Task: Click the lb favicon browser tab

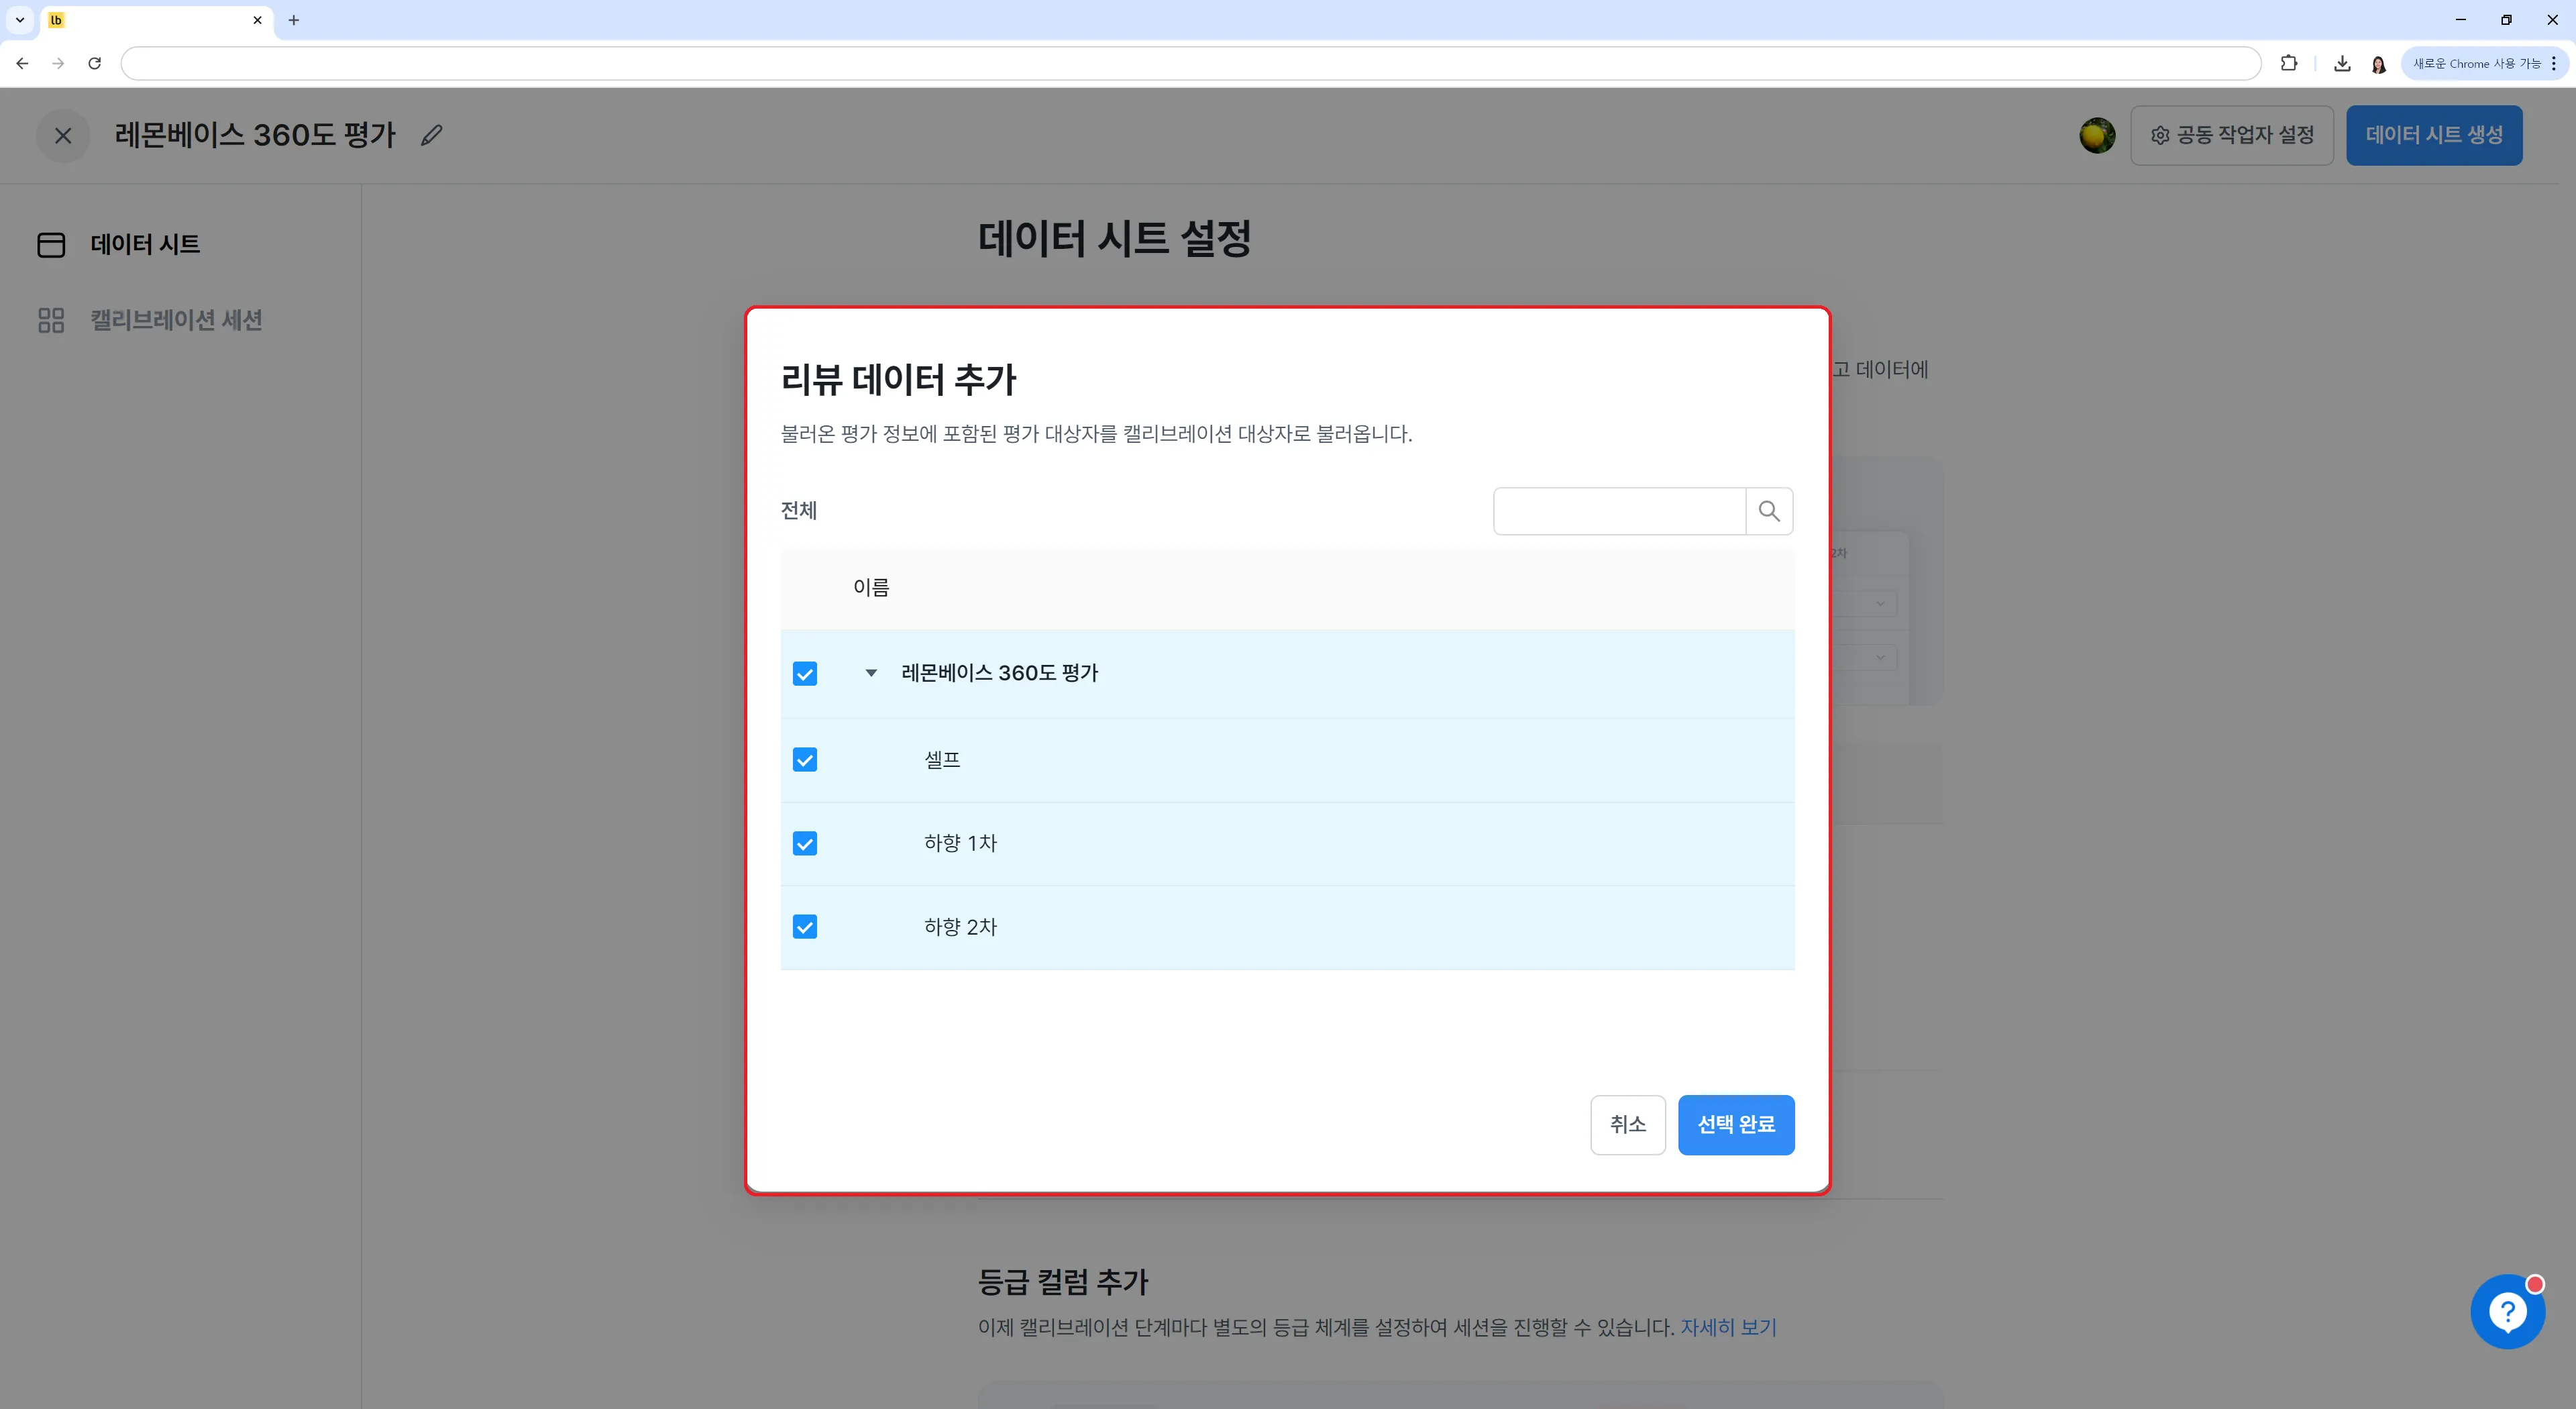Action: (x=157, y=20)
